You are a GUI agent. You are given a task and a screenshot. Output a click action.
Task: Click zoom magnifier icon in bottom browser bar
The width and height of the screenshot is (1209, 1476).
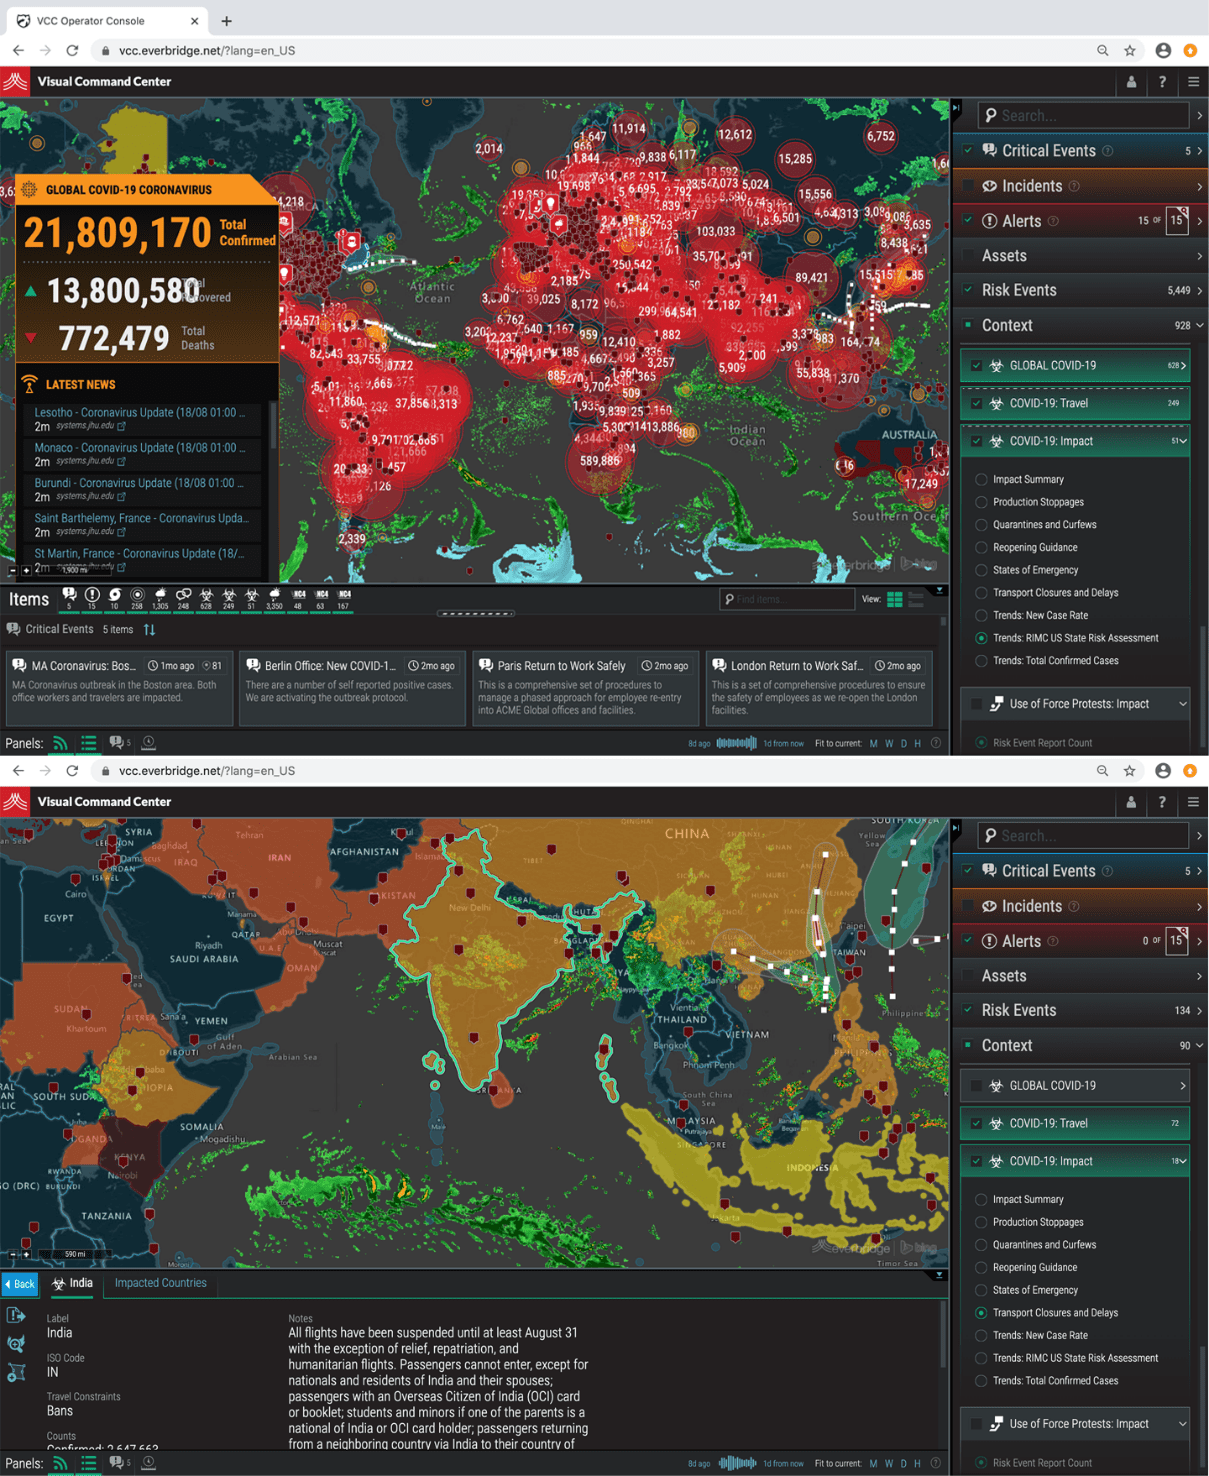click(x=1102, y=771)
